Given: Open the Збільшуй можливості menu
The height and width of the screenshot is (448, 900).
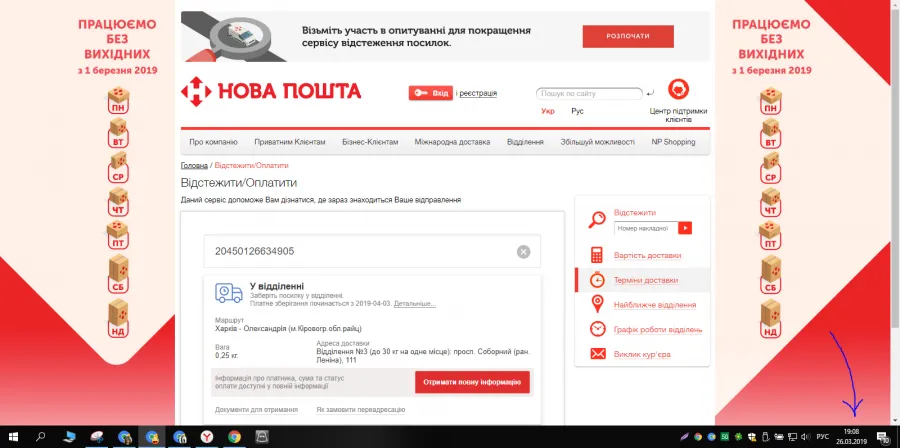Looking at the screenshot, I should tap(598, 142).
